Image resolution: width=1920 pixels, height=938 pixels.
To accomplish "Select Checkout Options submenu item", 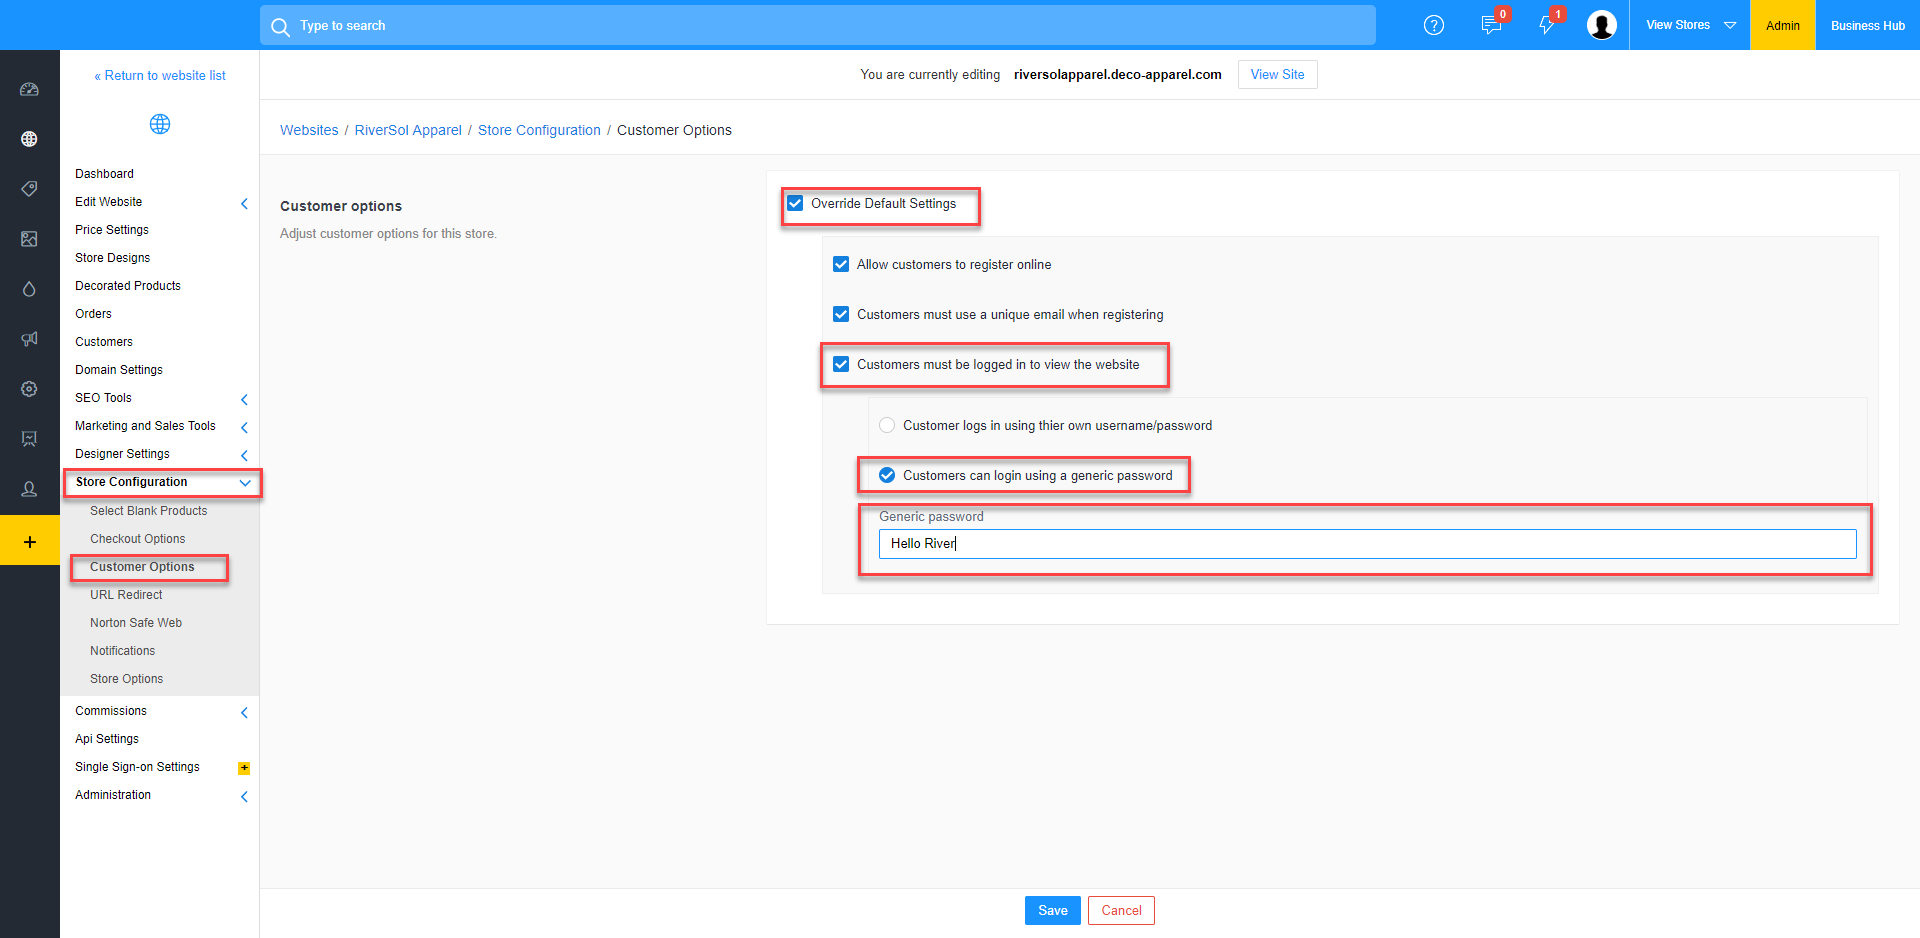I will 138,539.
